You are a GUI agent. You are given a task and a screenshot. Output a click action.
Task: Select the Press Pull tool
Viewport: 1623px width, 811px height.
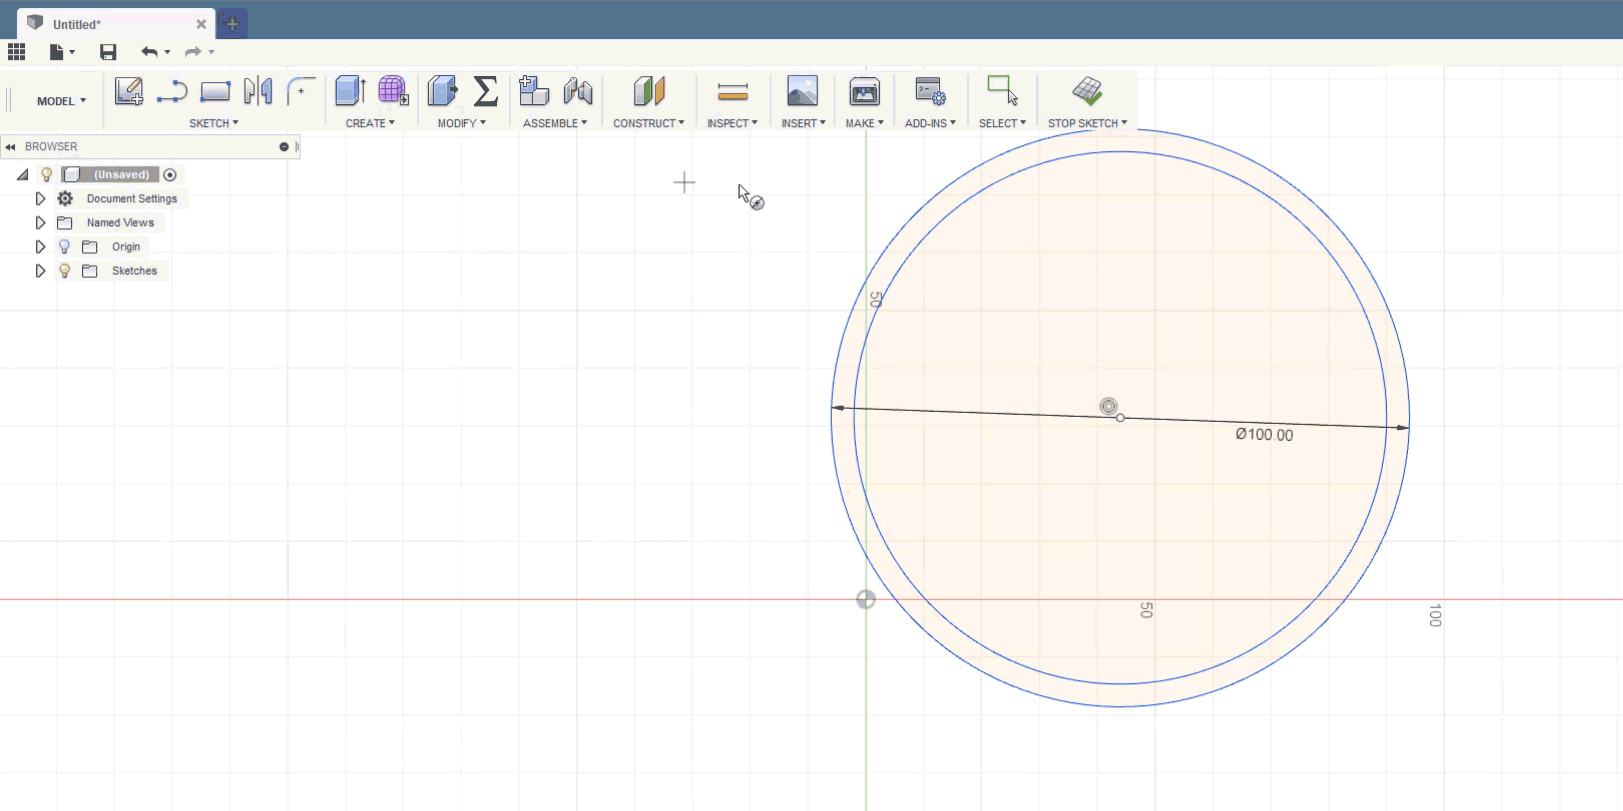(442, 91)
